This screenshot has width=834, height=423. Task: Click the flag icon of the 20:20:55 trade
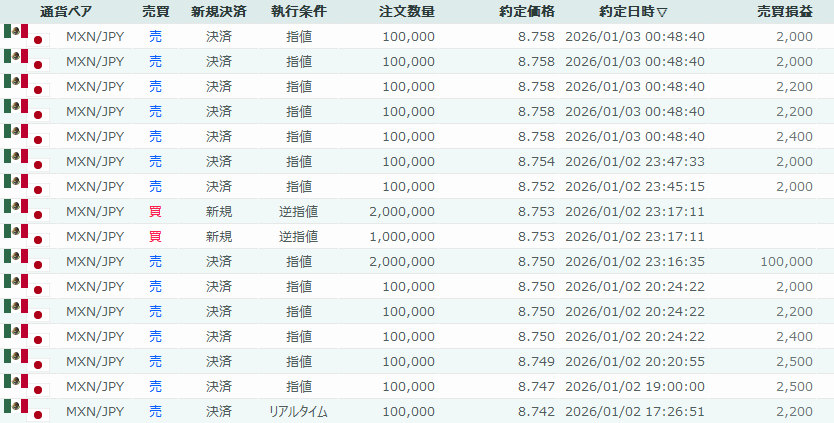tap(26, 361)
